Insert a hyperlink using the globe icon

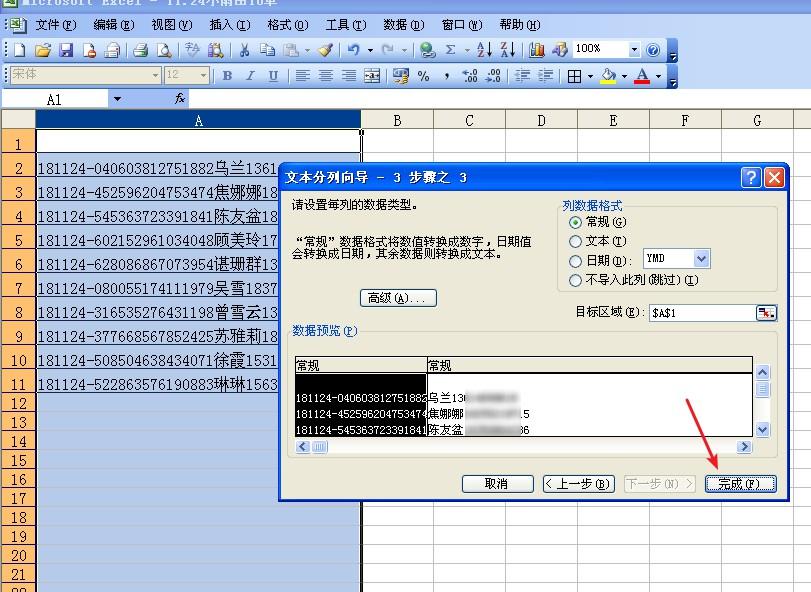click(427, 50)
